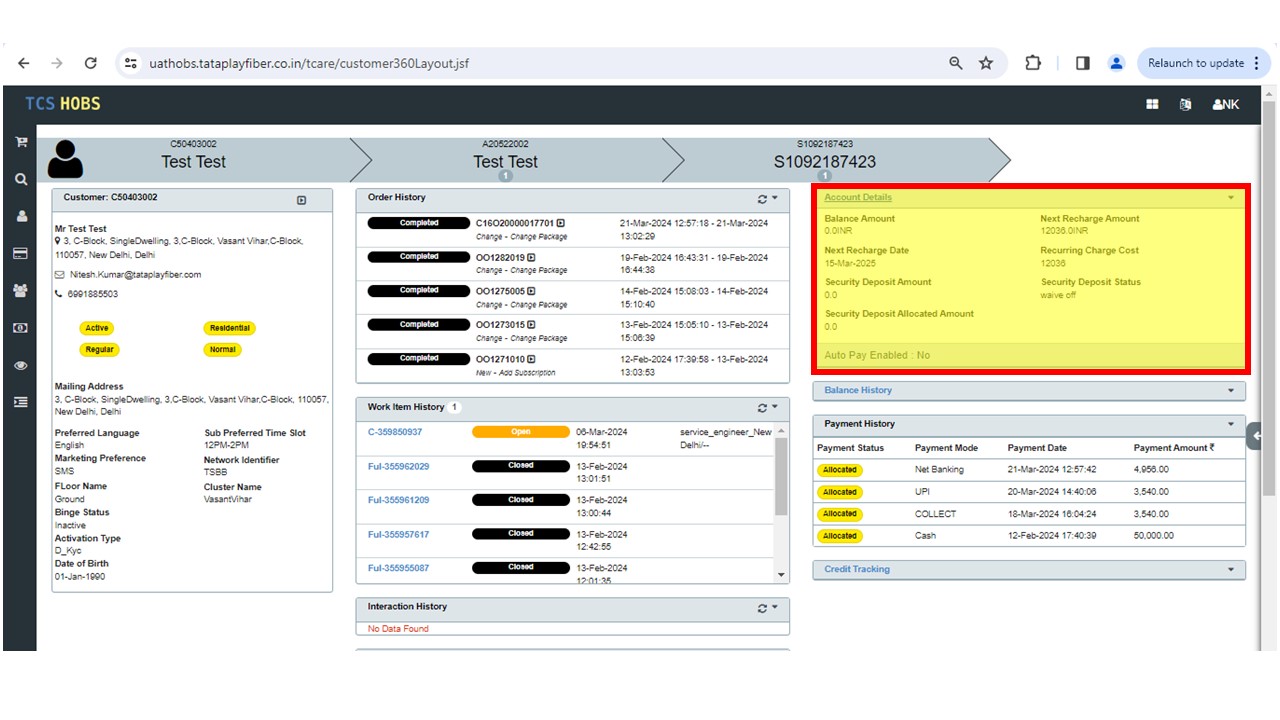Open Interaction History dropdown arrow
This screenshot has width=1280, height=720.
click(775, 608)
